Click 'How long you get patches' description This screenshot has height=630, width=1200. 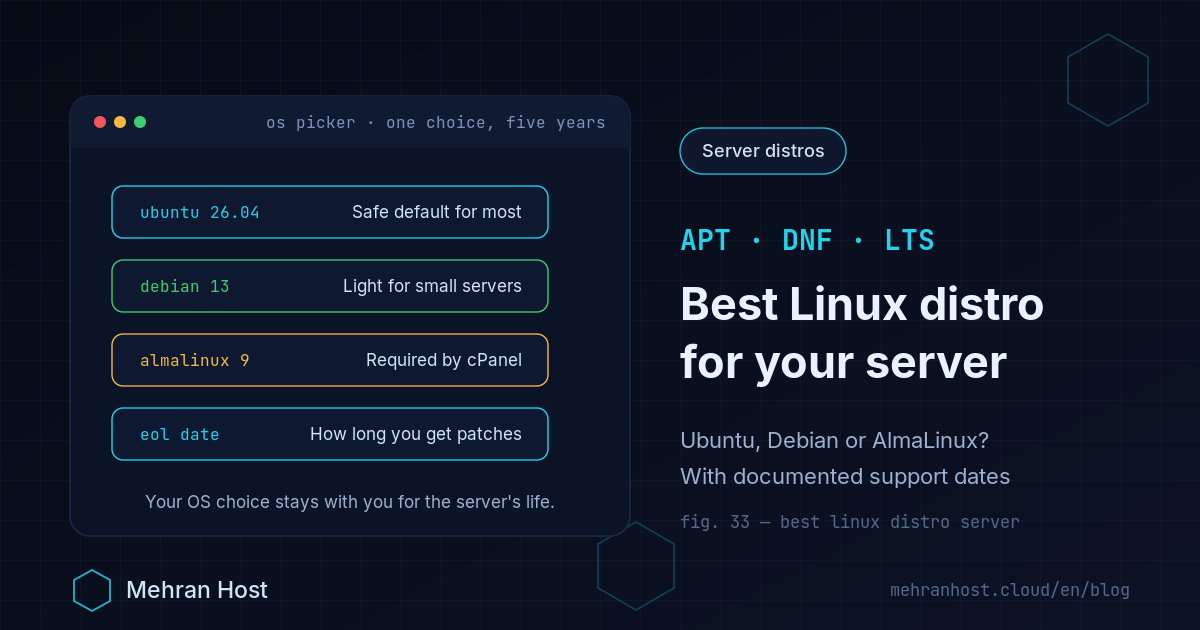click(x=416, y=434)
